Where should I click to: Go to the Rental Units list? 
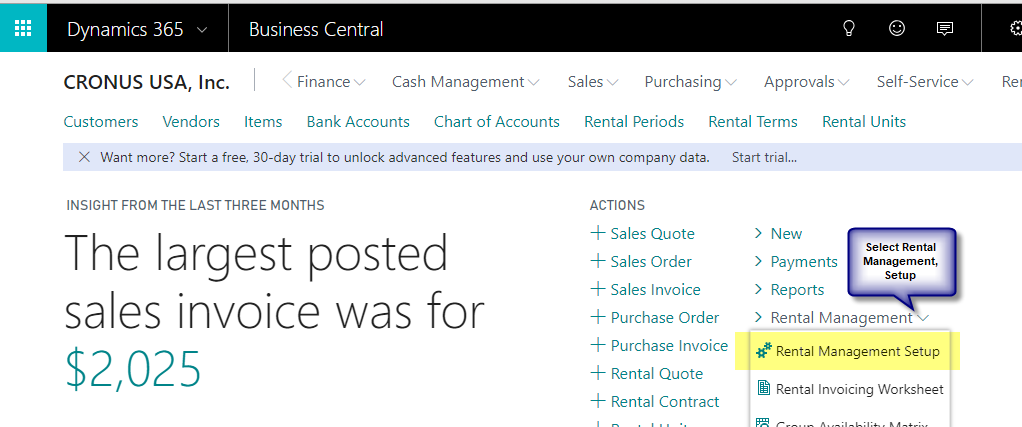point(864,122)
